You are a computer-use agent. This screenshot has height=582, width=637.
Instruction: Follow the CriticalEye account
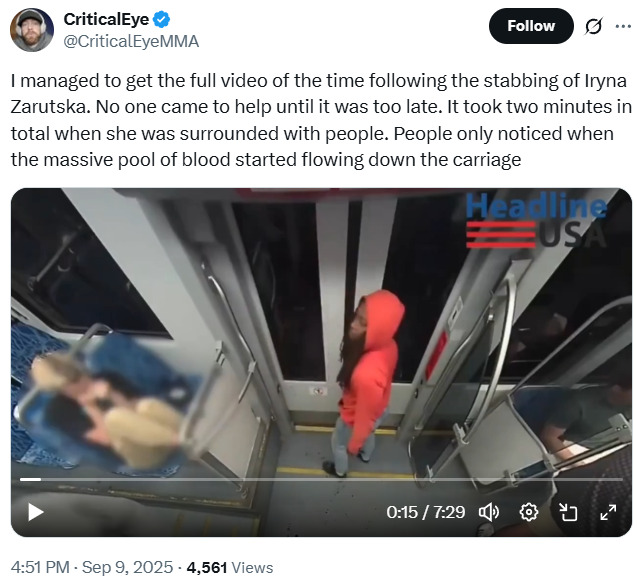[531, 26]
